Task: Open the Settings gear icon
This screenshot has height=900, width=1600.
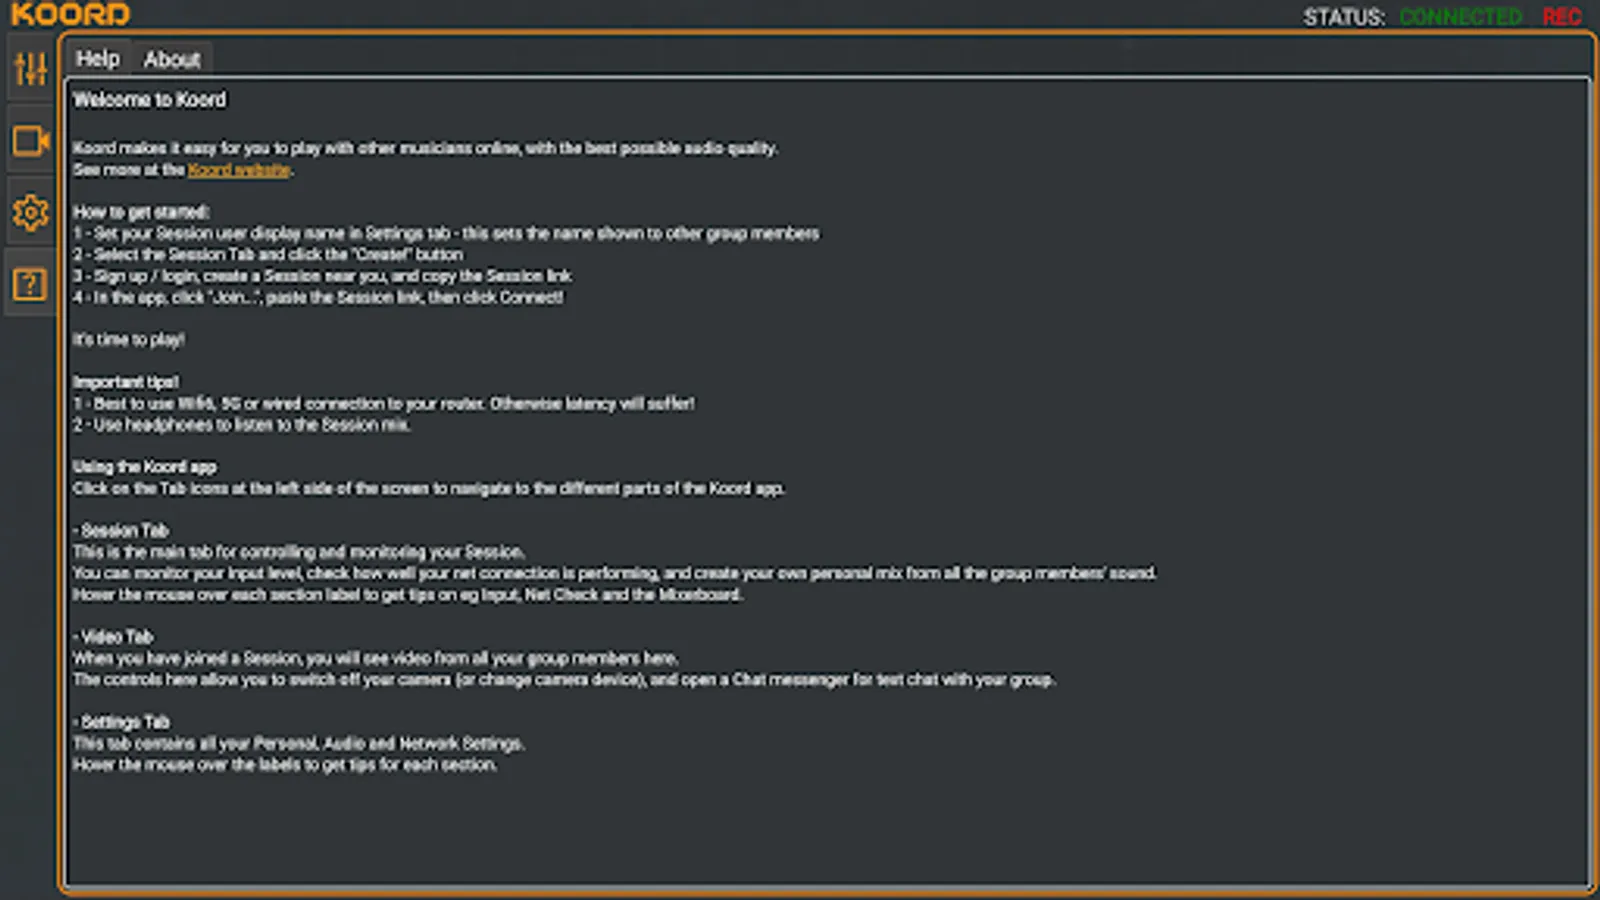Action: click(30, 212)
